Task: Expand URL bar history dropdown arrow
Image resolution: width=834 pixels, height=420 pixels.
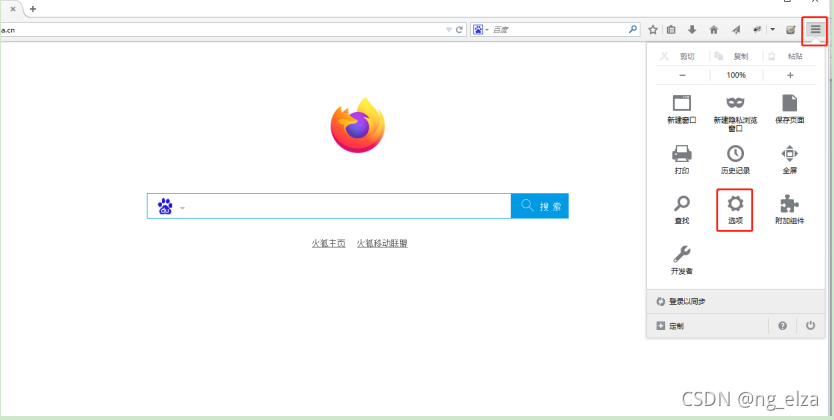Action: (x=448, y=30)
